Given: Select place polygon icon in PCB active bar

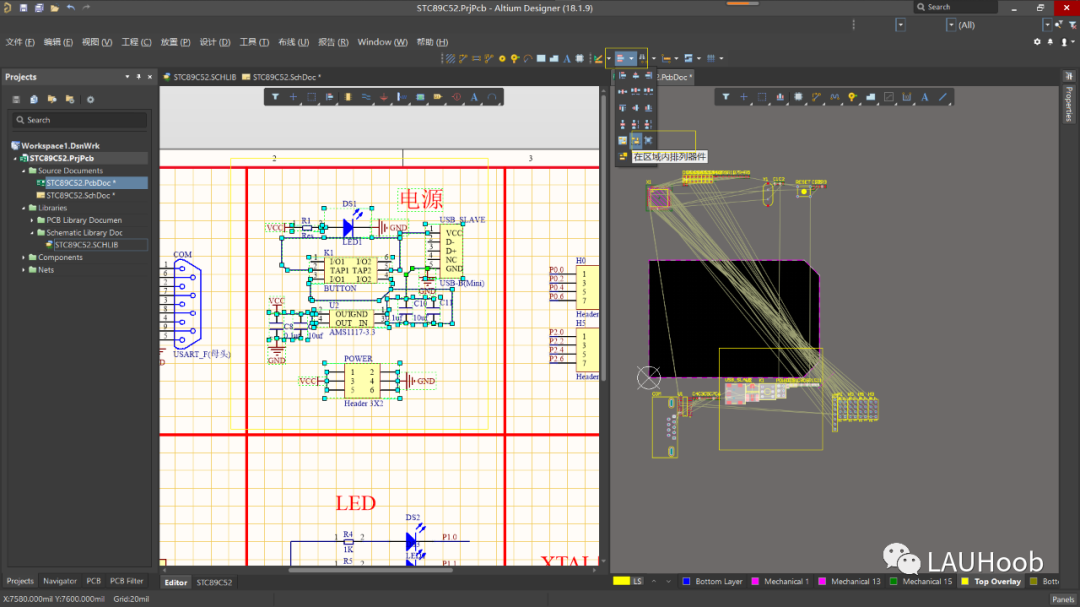Looking at the screenshot, I should pyautogui.click(x=871, y=97).
